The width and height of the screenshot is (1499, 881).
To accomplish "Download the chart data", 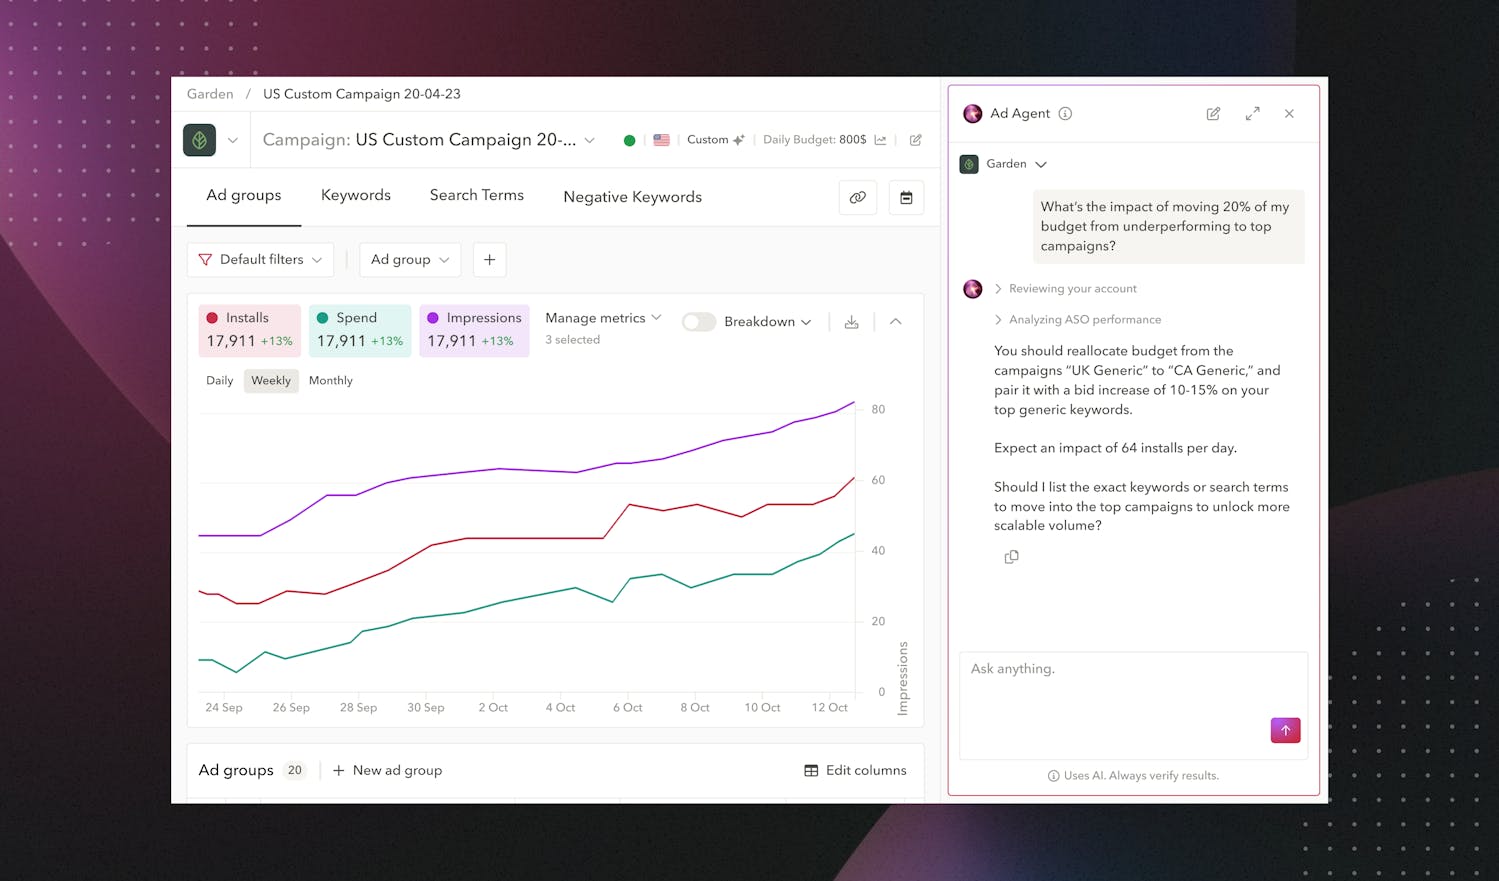I will (851, 321).
